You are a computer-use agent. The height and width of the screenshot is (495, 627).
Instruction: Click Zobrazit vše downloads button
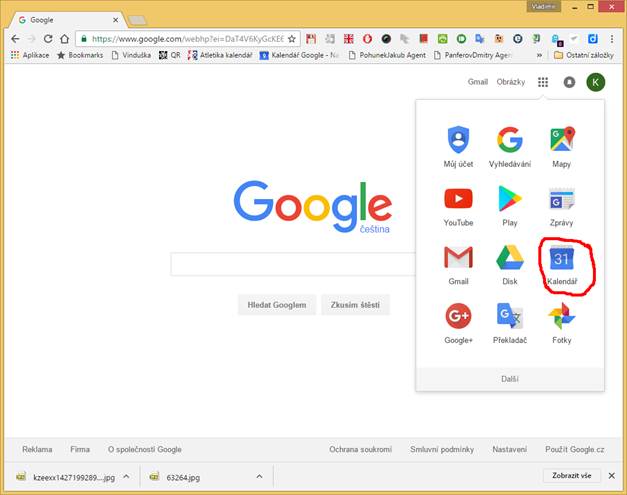coord(571,476)
